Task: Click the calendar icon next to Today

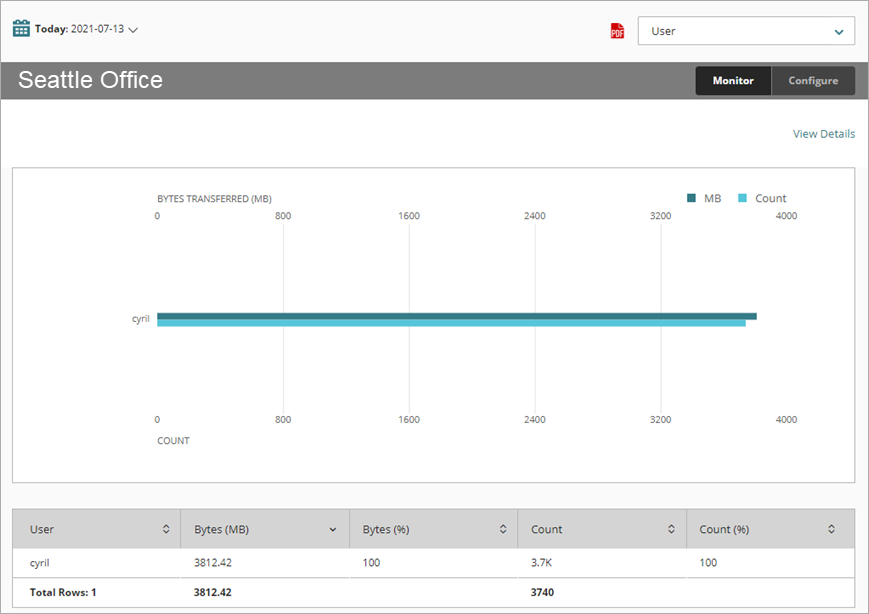Action: (x=21, y=29)
